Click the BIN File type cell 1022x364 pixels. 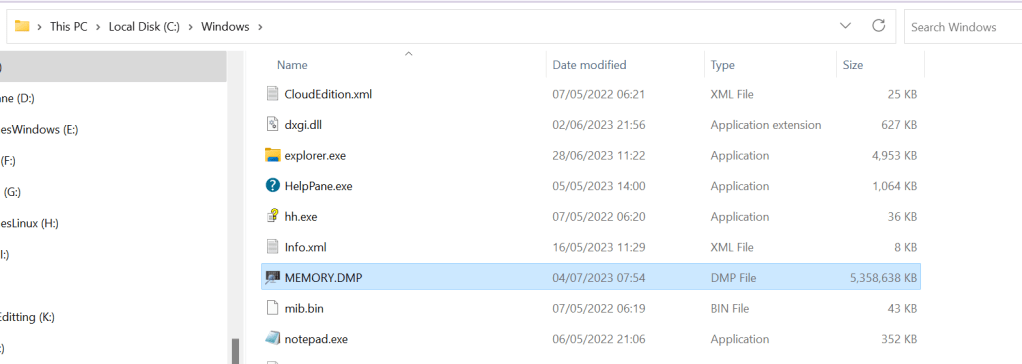point(729,309)
